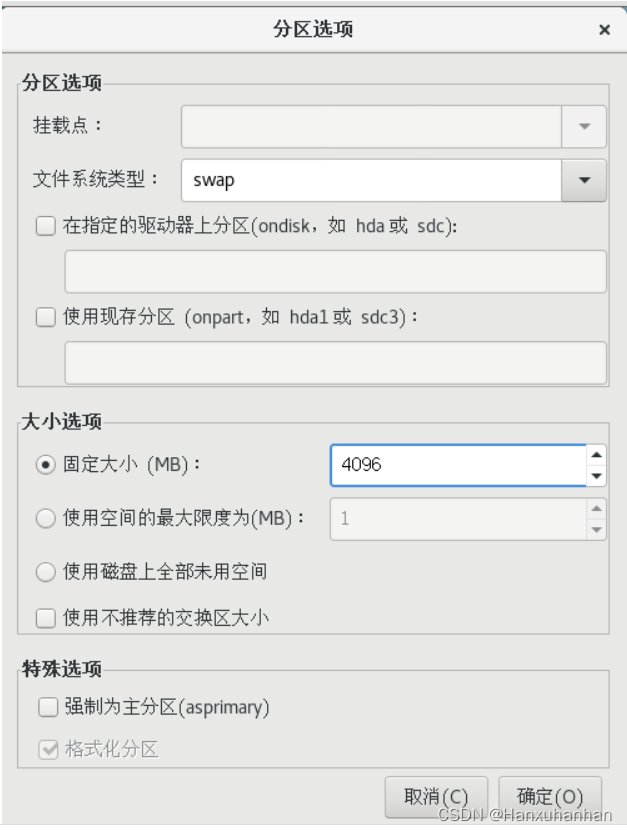Enable 在指定的驱动器上分区(ondisk) option
This screenshot has width=627, height=831.
tap(45, 227)
